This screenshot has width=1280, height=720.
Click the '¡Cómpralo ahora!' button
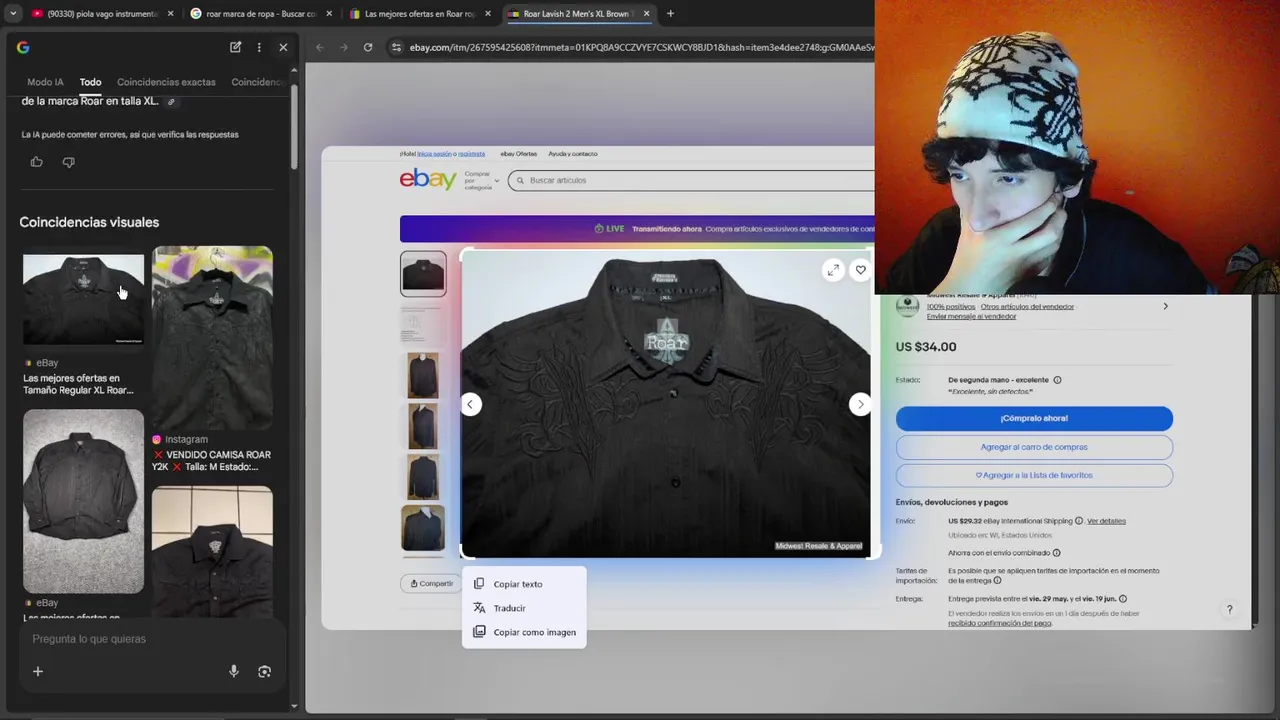(1034, 418)
